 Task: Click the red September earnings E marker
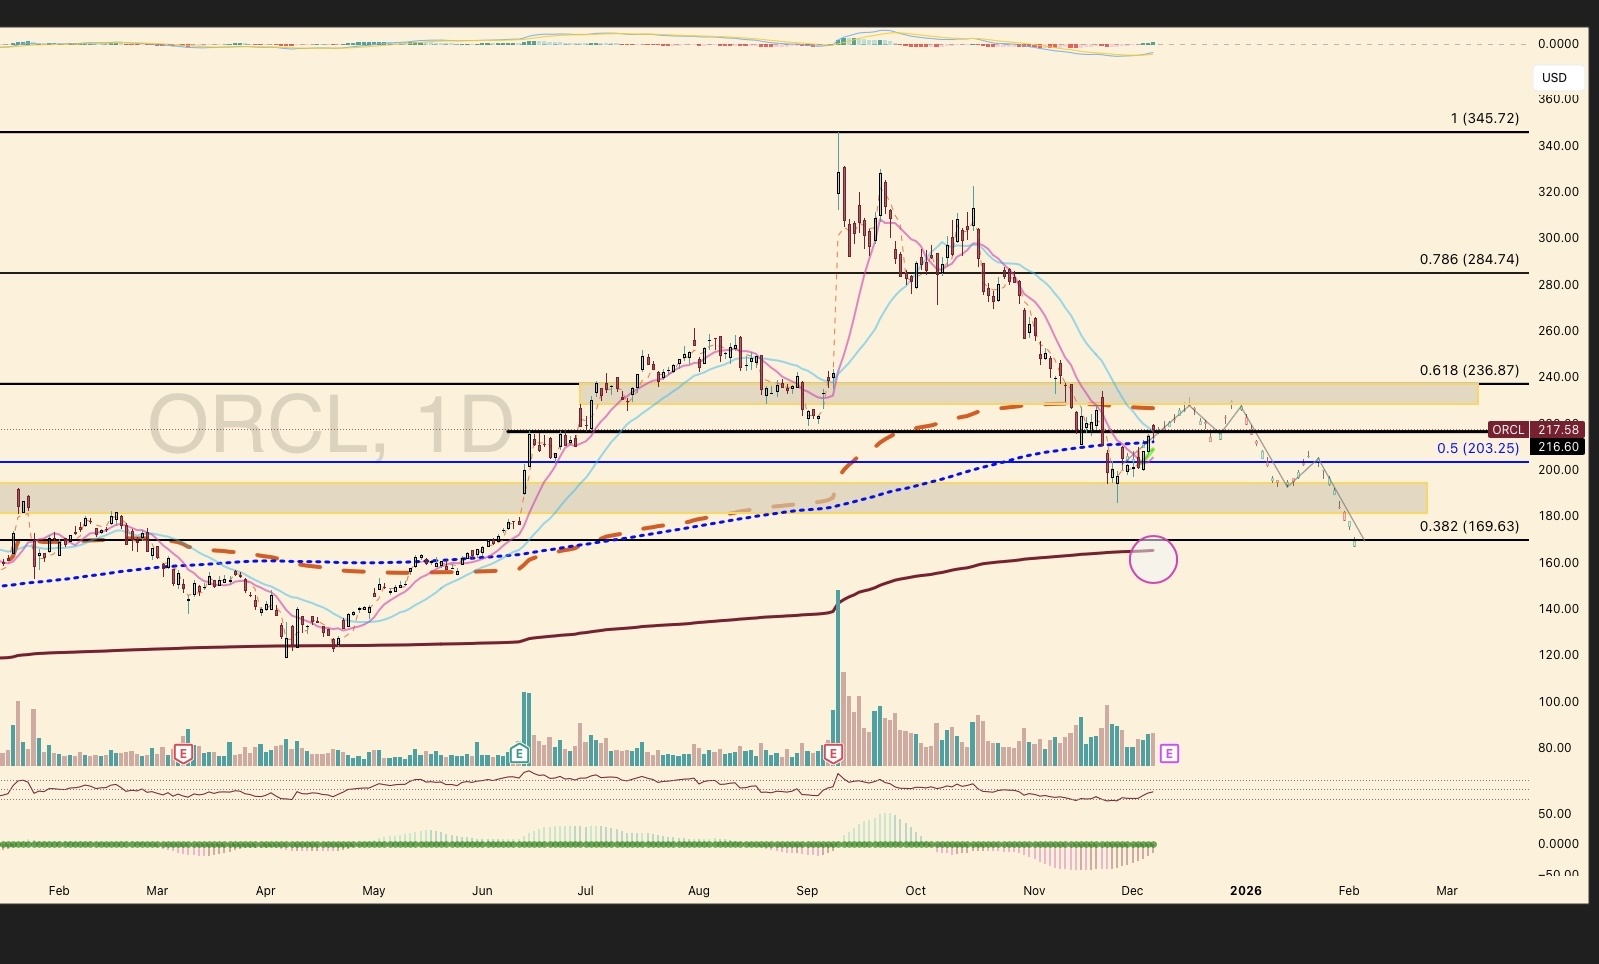point(833,753)
